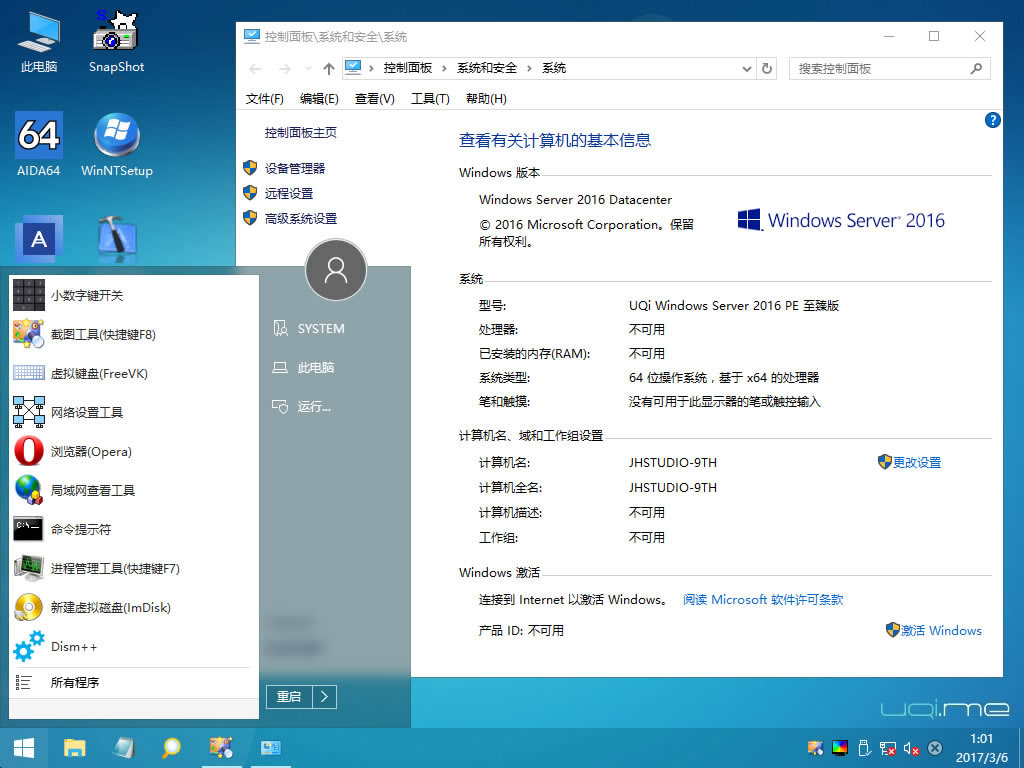Click the muted volume tray icon

912,748
